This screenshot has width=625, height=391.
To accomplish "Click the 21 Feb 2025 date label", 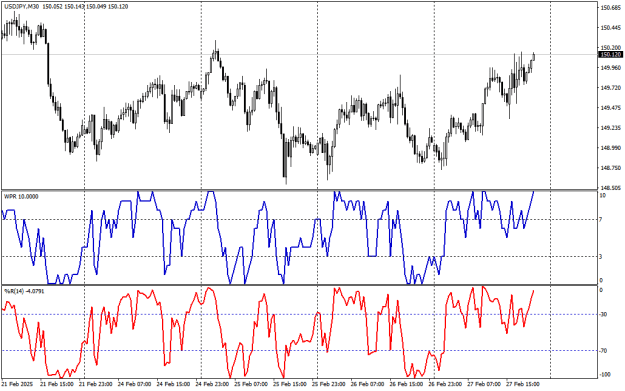I will pyautogui.click(x=18, y=384).
